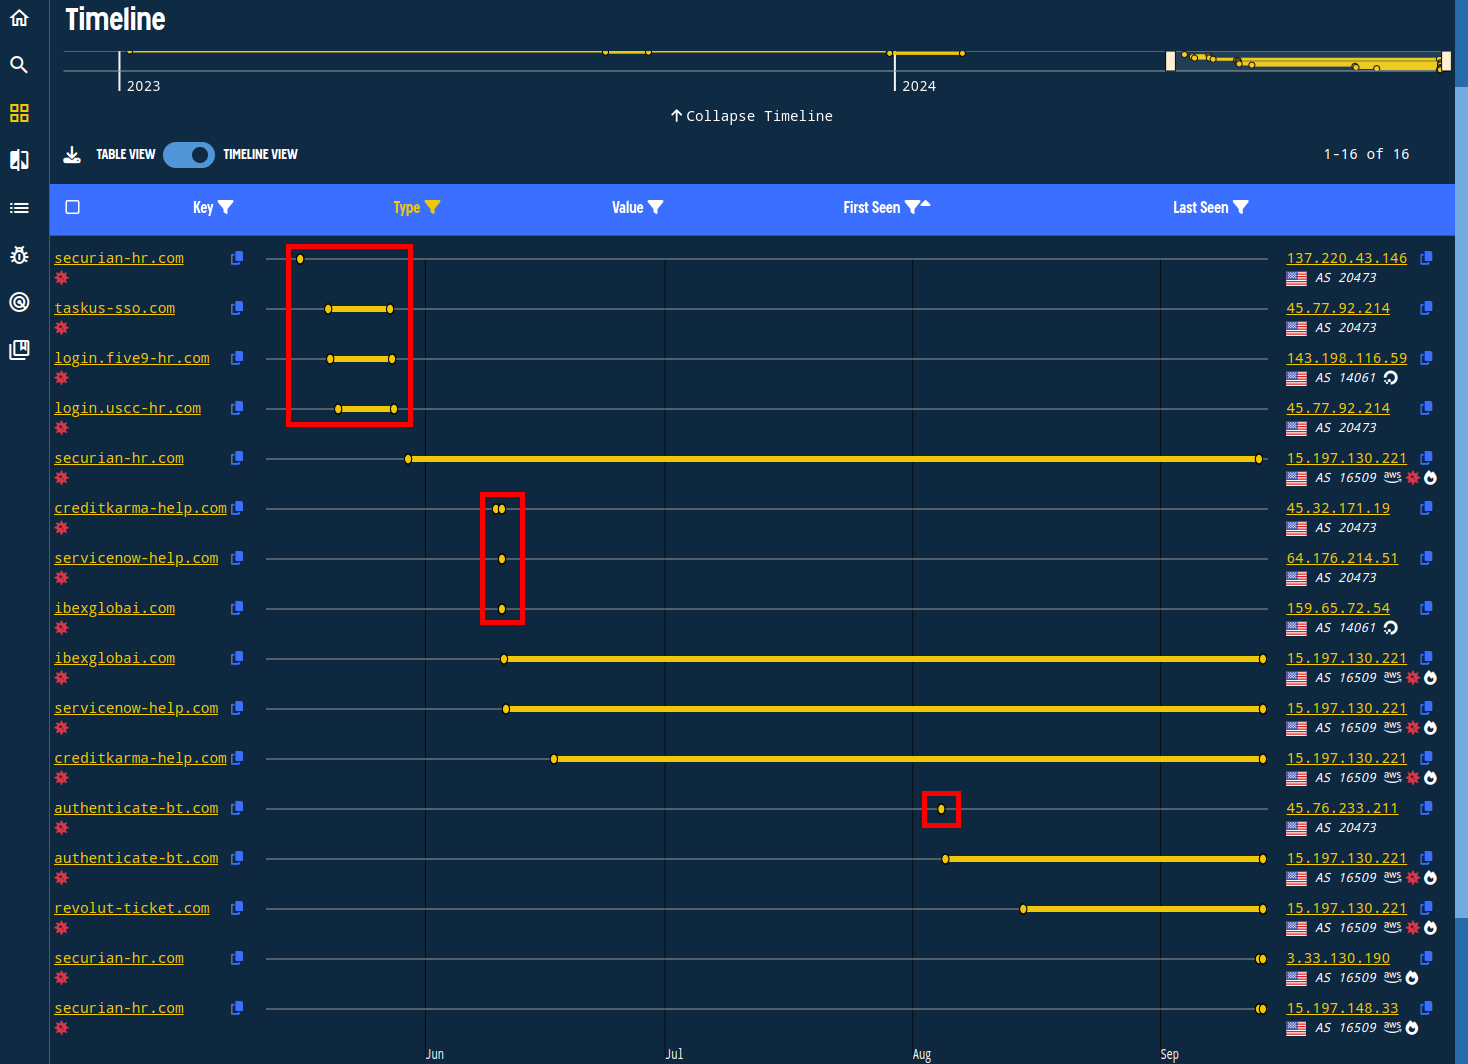Copy IP value 3.33.130.190
1468x1064 pixels.
click(x=1426, y=958)
